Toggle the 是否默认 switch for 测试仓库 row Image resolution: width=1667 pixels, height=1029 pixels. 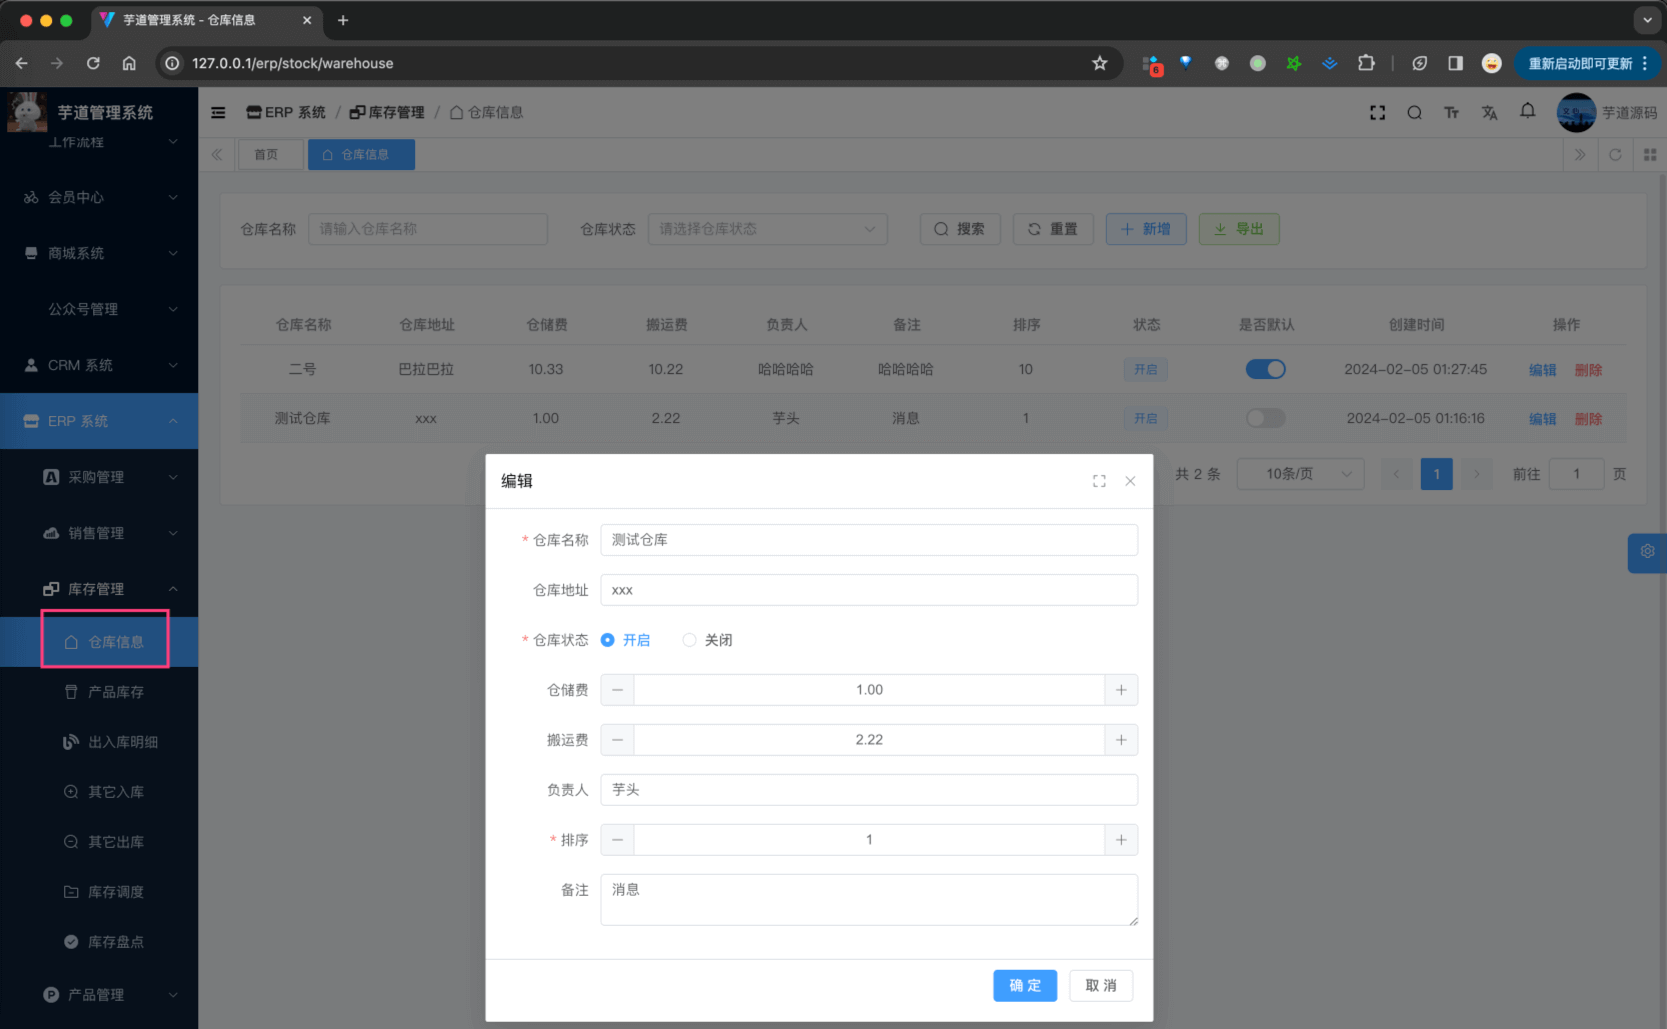(1265, 418)
